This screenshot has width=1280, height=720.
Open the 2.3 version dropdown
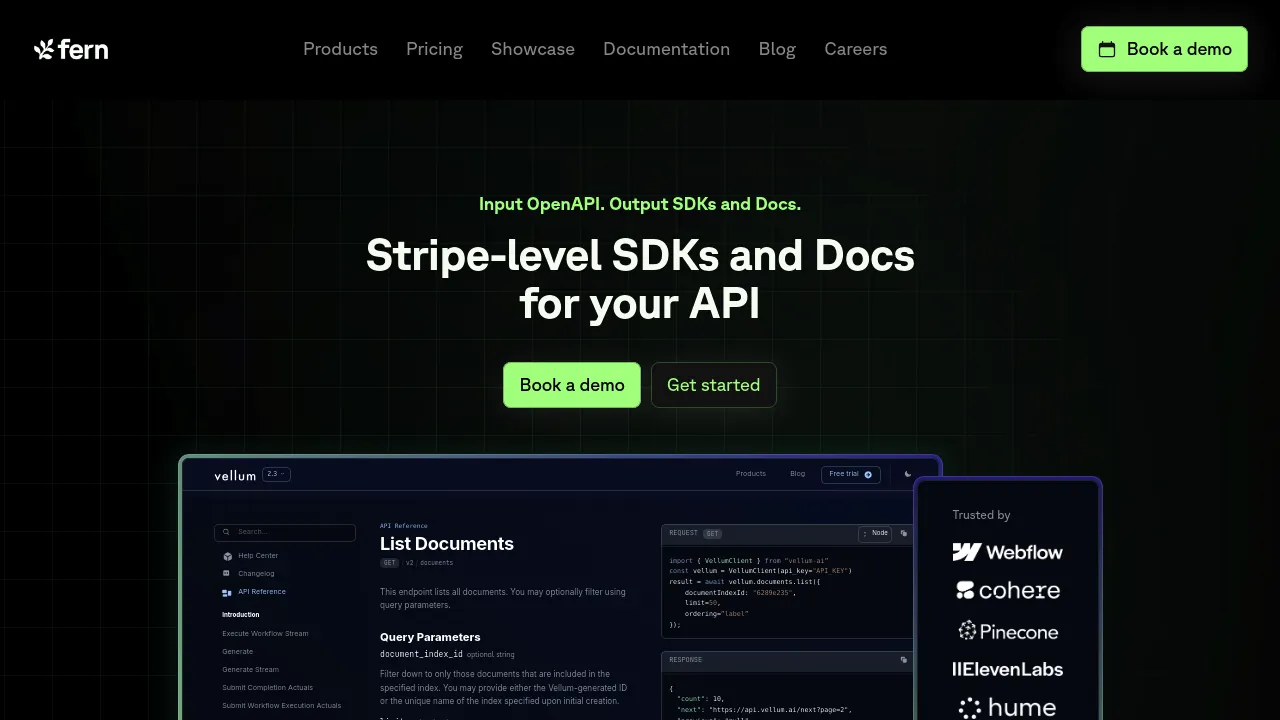276,474
